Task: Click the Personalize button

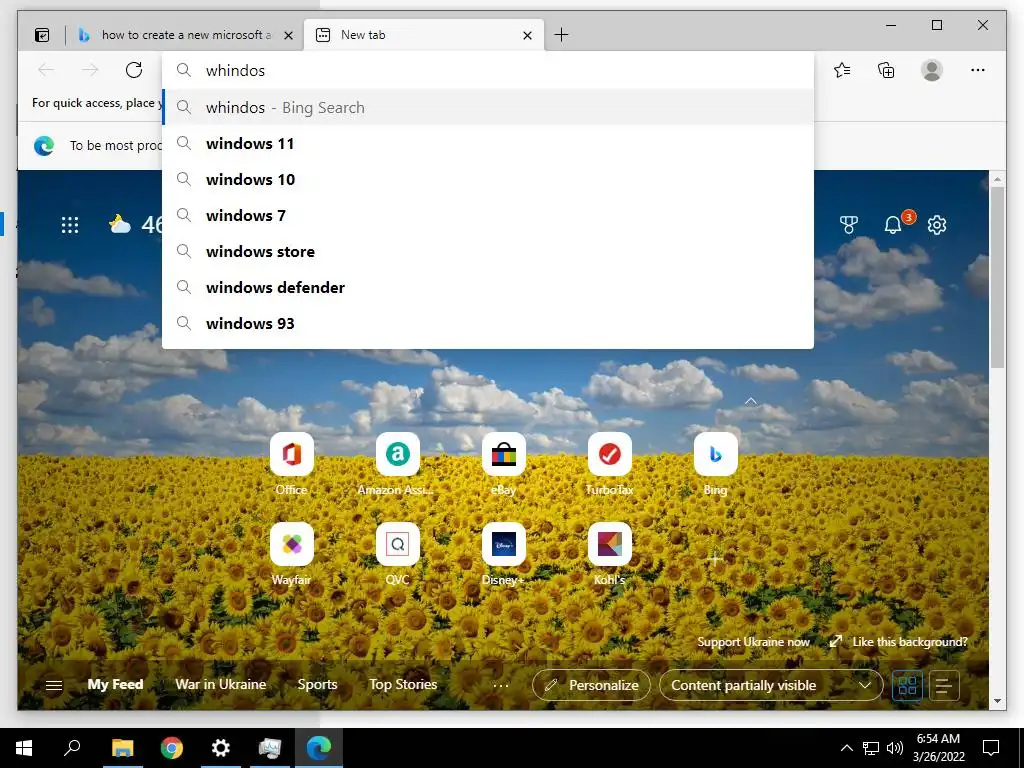Action: pos(591,685)
